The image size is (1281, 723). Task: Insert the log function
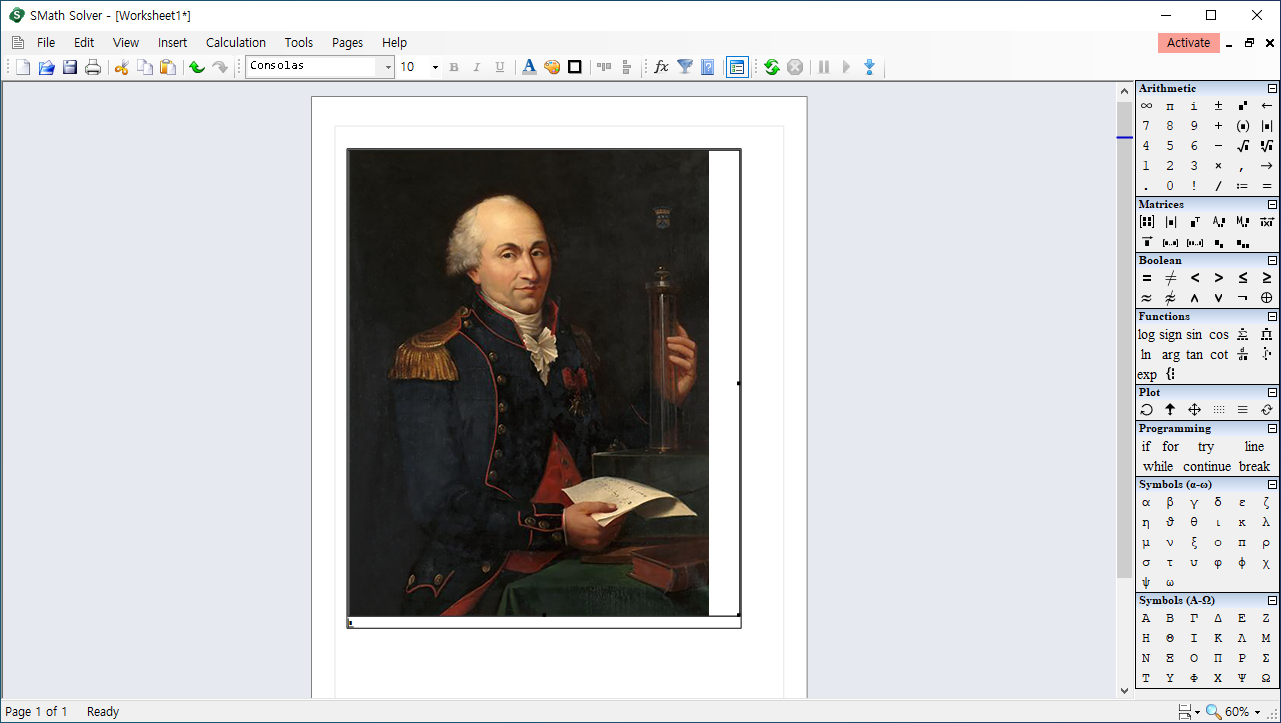(1146, 335)
